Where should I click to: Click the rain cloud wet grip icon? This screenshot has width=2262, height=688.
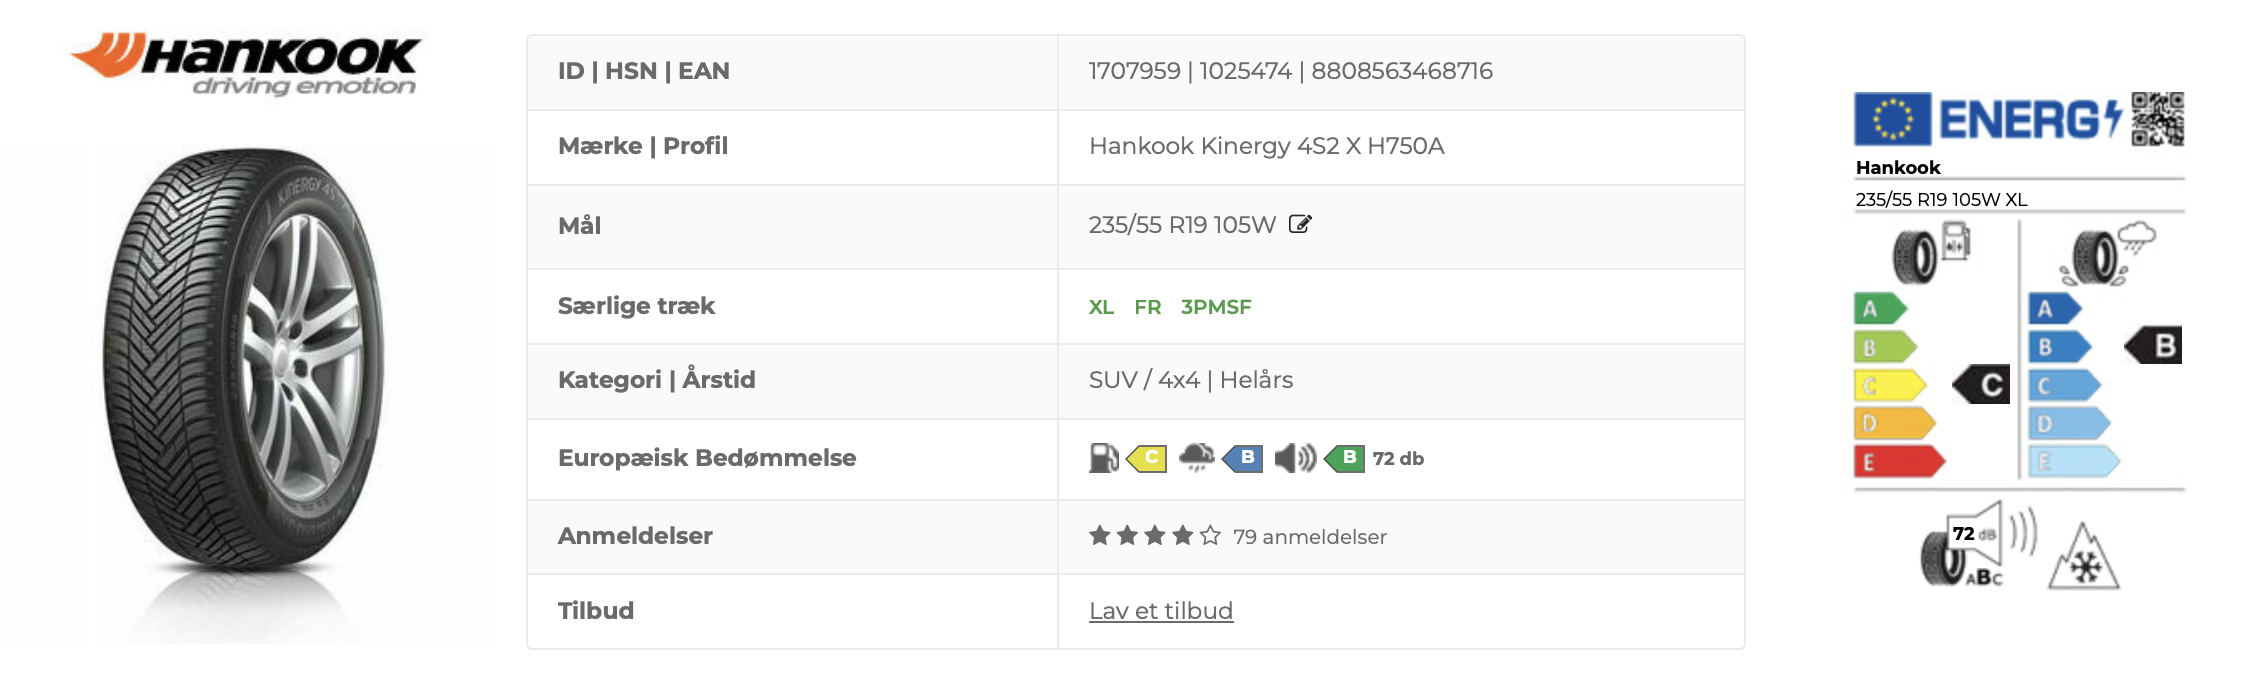tap(1196, 458)
